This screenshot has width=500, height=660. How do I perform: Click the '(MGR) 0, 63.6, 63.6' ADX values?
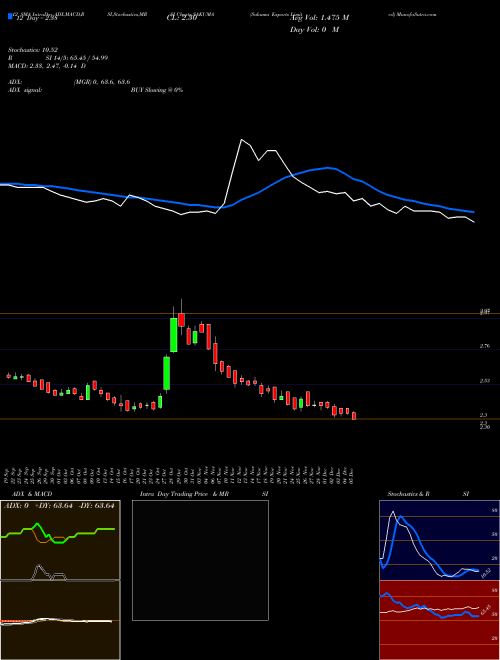[101, 82]
